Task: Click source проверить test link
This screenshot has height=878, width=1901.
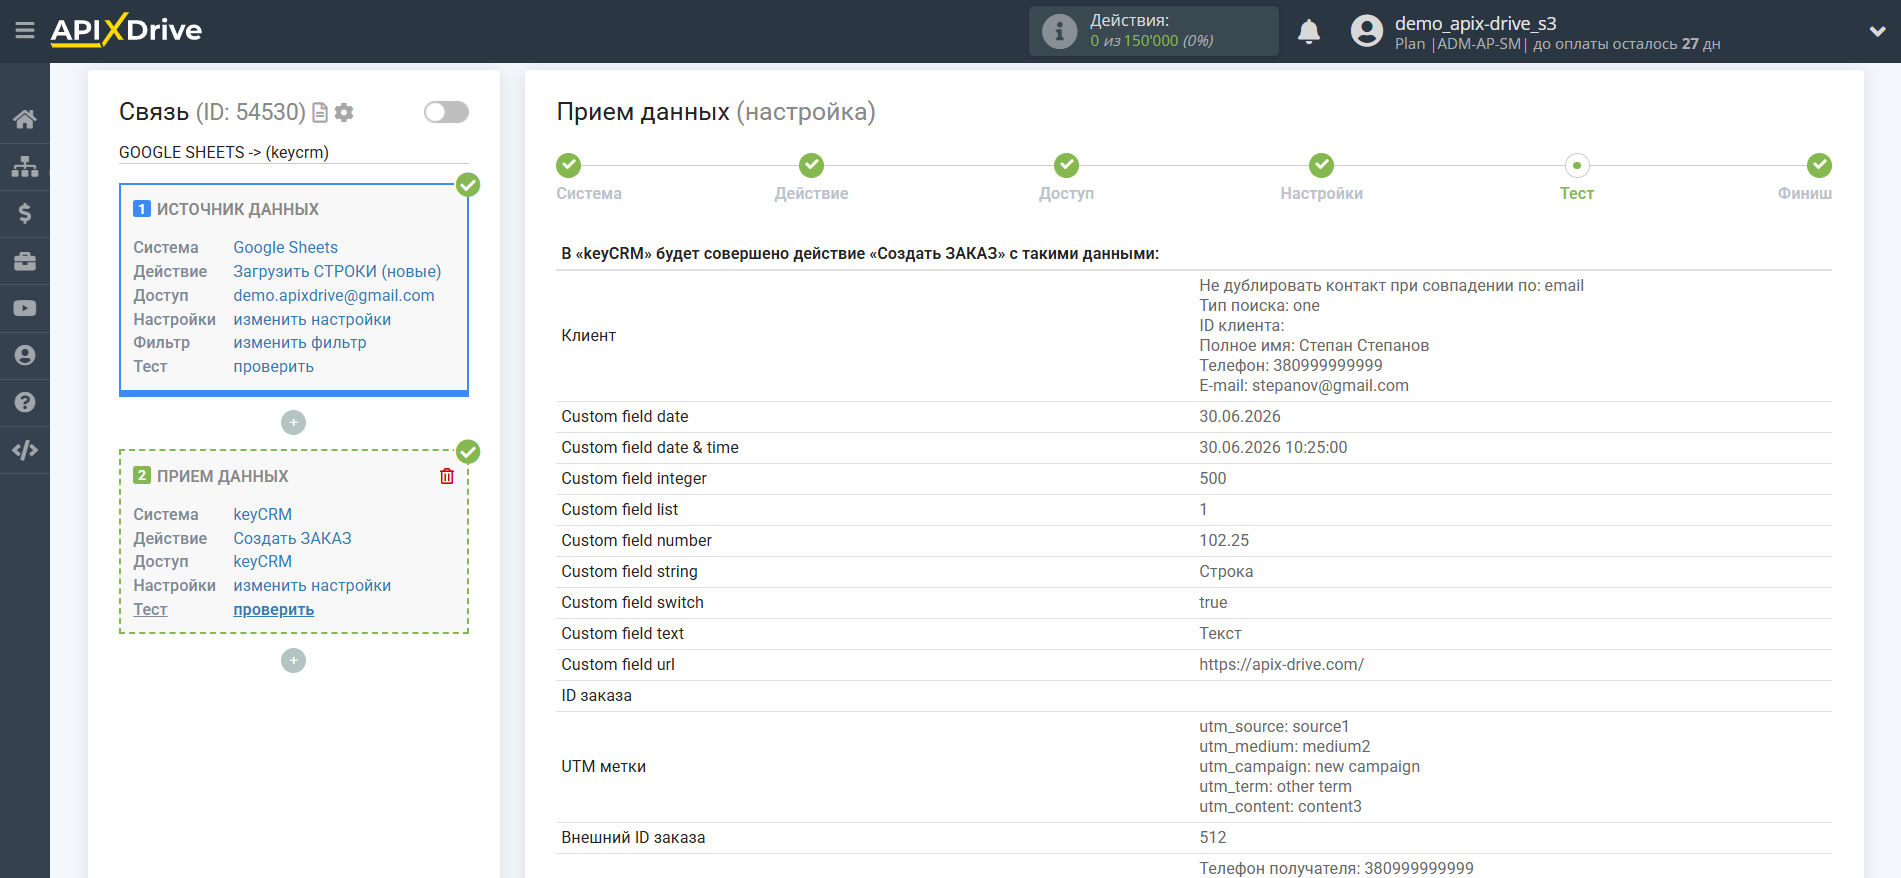Action: 273,366
